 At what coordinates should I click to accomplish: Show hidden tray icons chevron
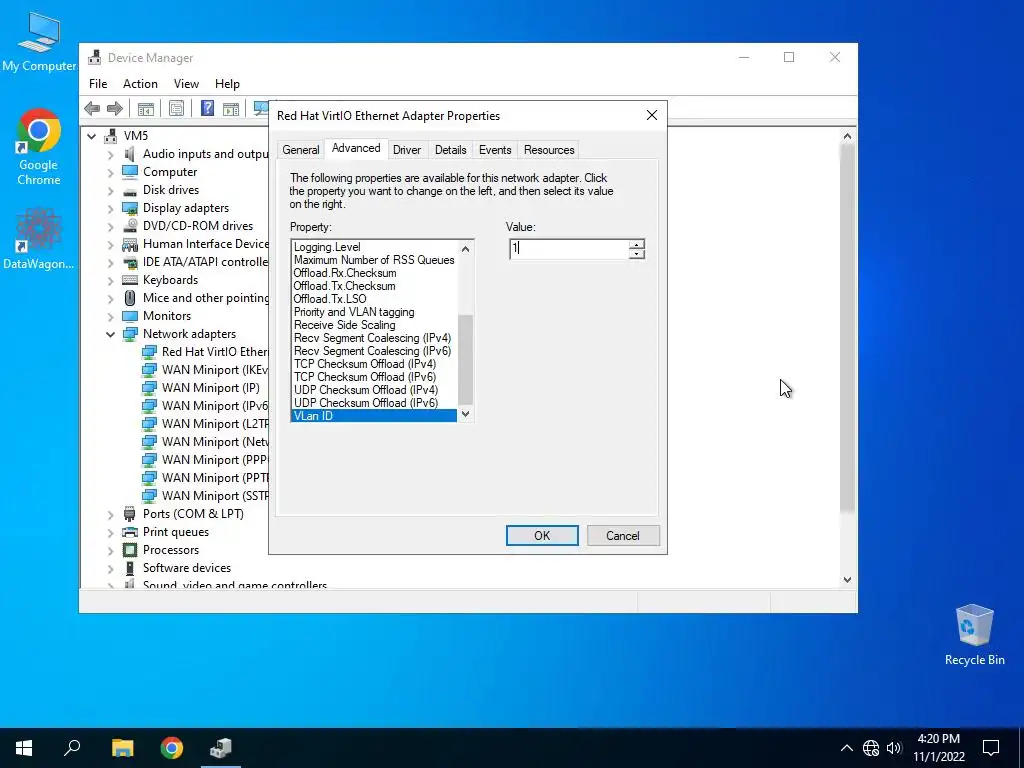click(x=846, y=748)
